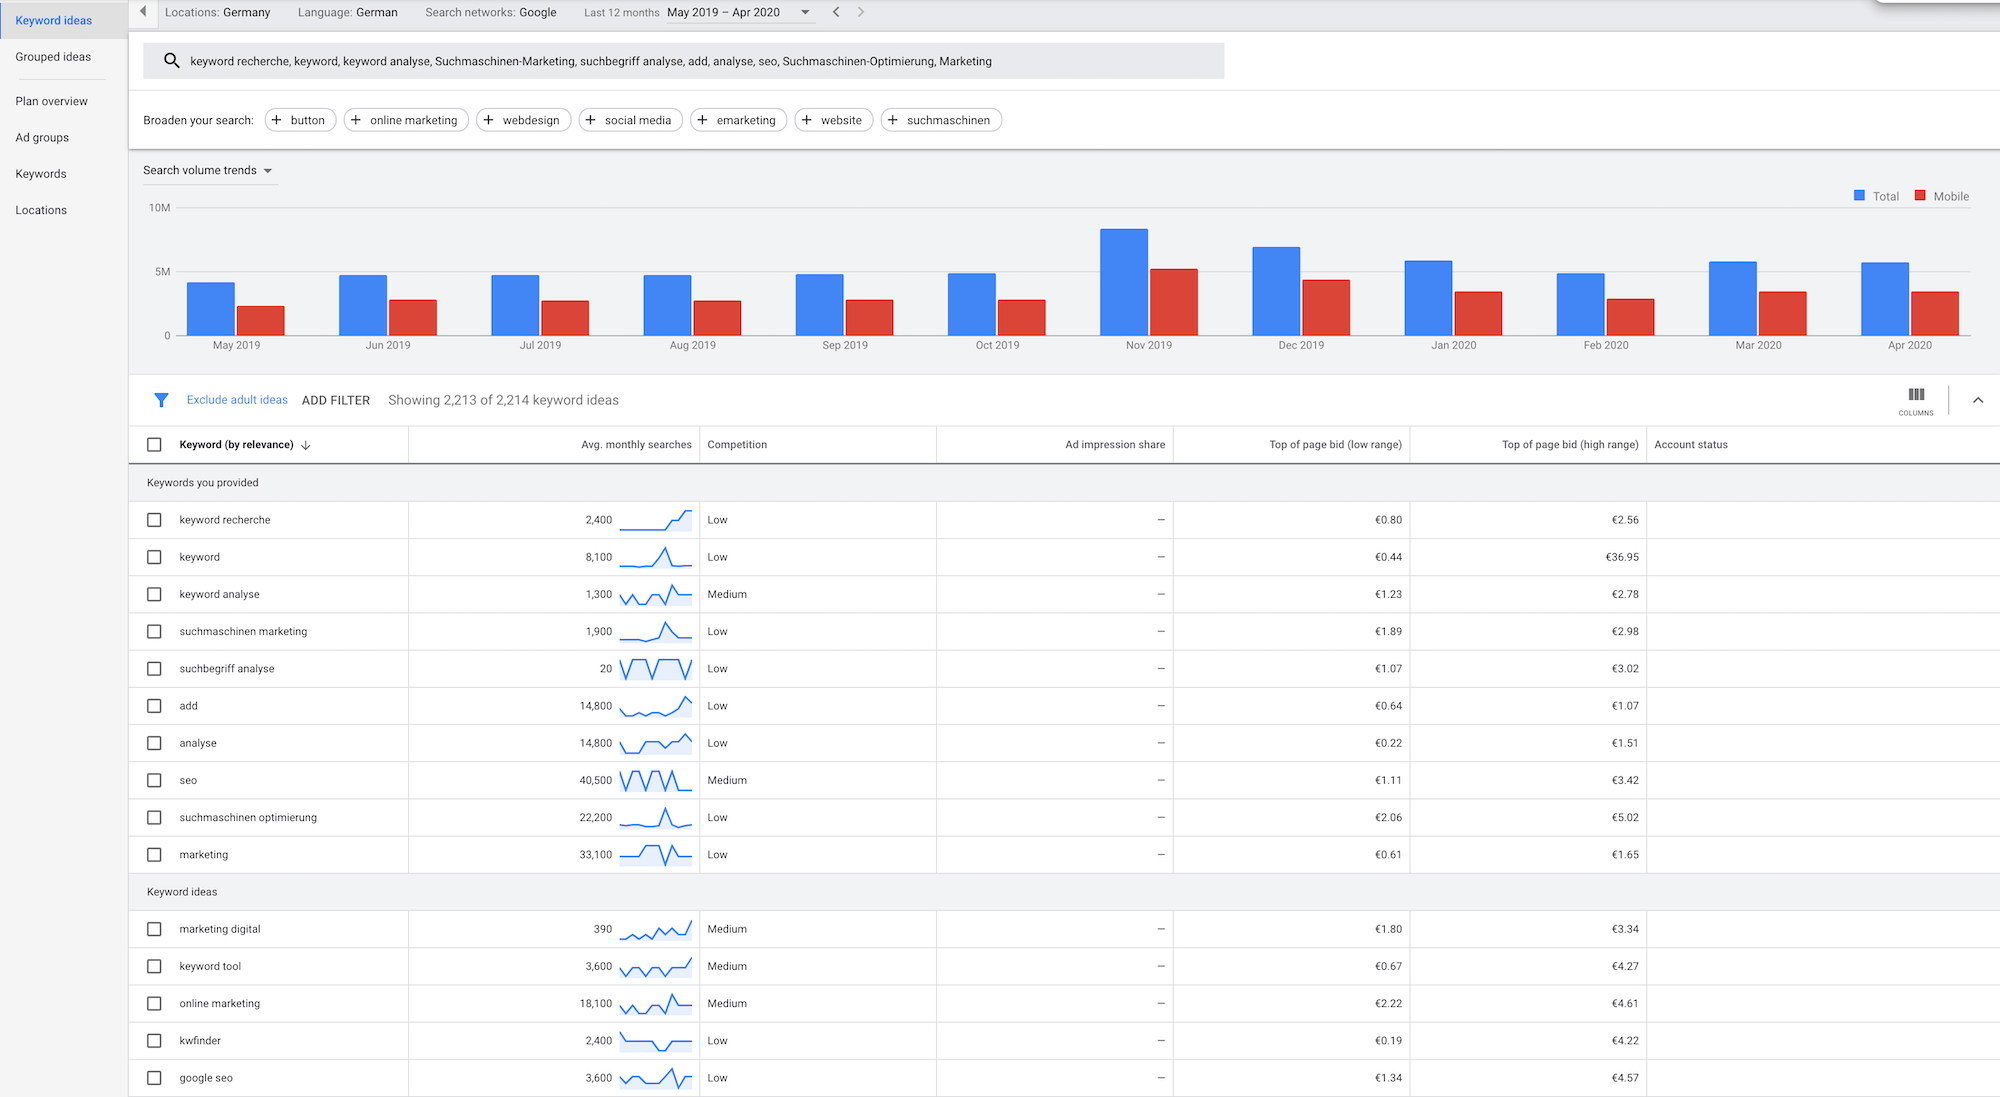Click trend sparkline for seo row
2000x1097 pixels.
pos(655,780)
